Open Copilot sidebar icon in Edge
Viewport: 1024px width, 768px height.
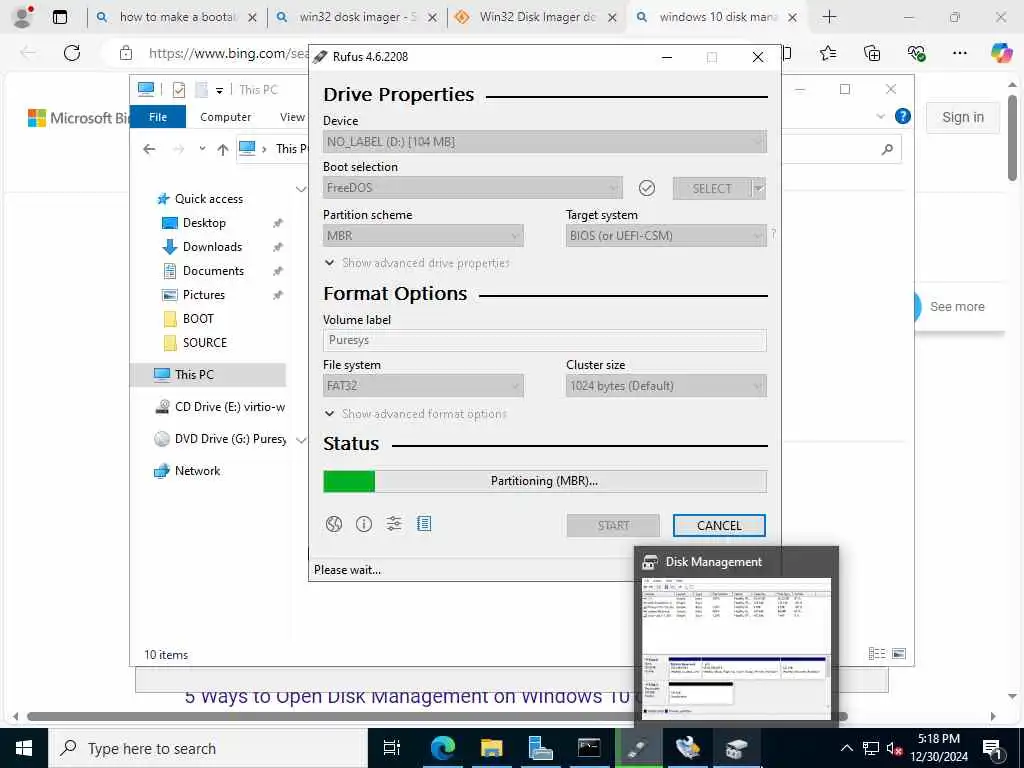(1001, 53)
